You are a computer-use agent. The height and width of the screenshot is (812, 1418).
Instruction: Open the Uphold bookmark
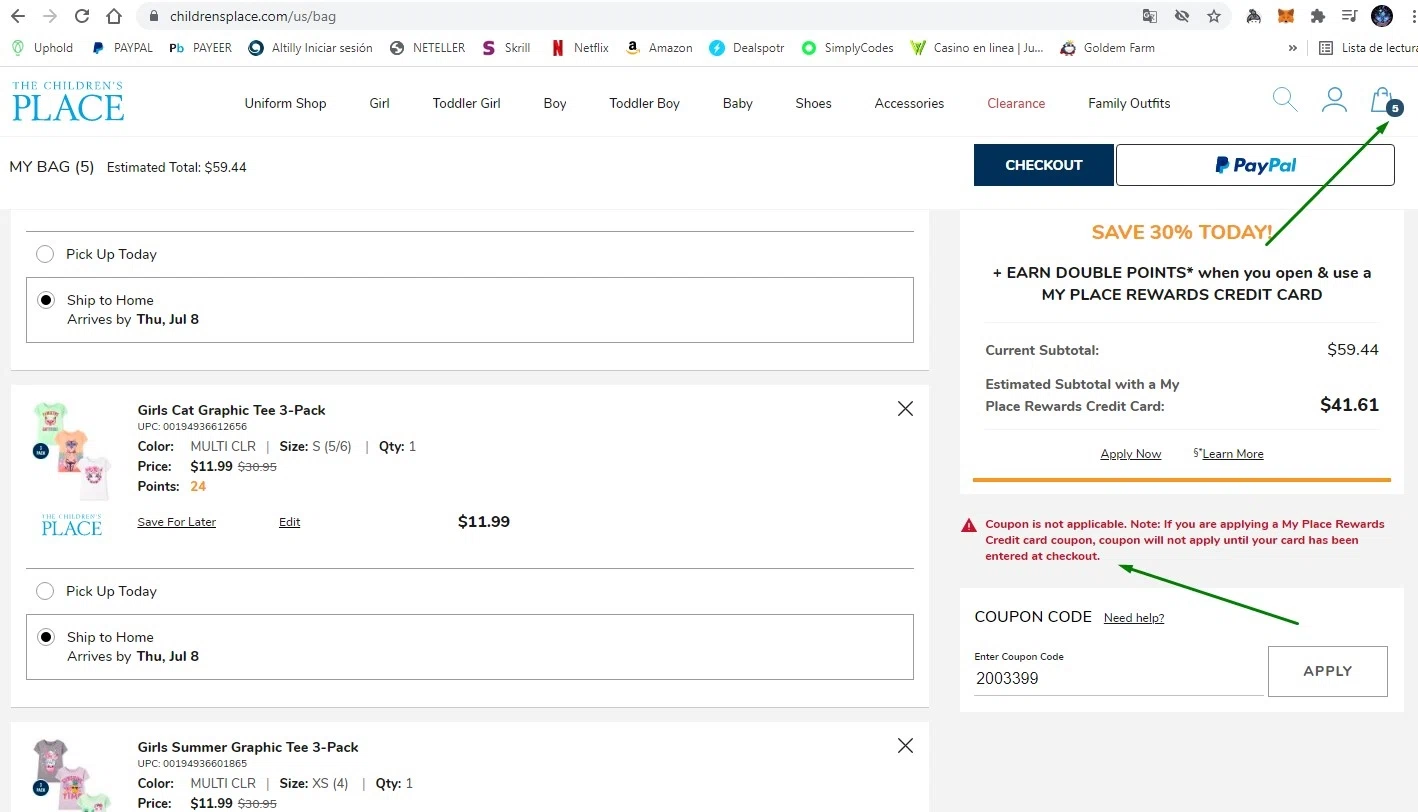(x=42, y=47)
